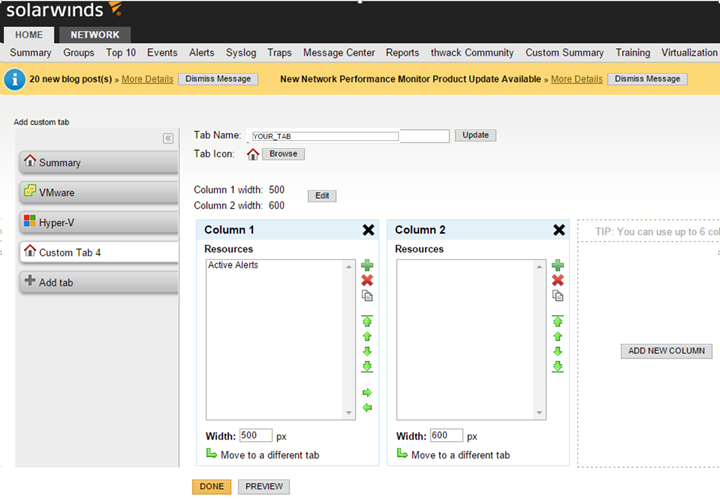Screen dimensions: 720x499
Task: Move Column 1 resource to right column
Action: [x=367, y=392]
